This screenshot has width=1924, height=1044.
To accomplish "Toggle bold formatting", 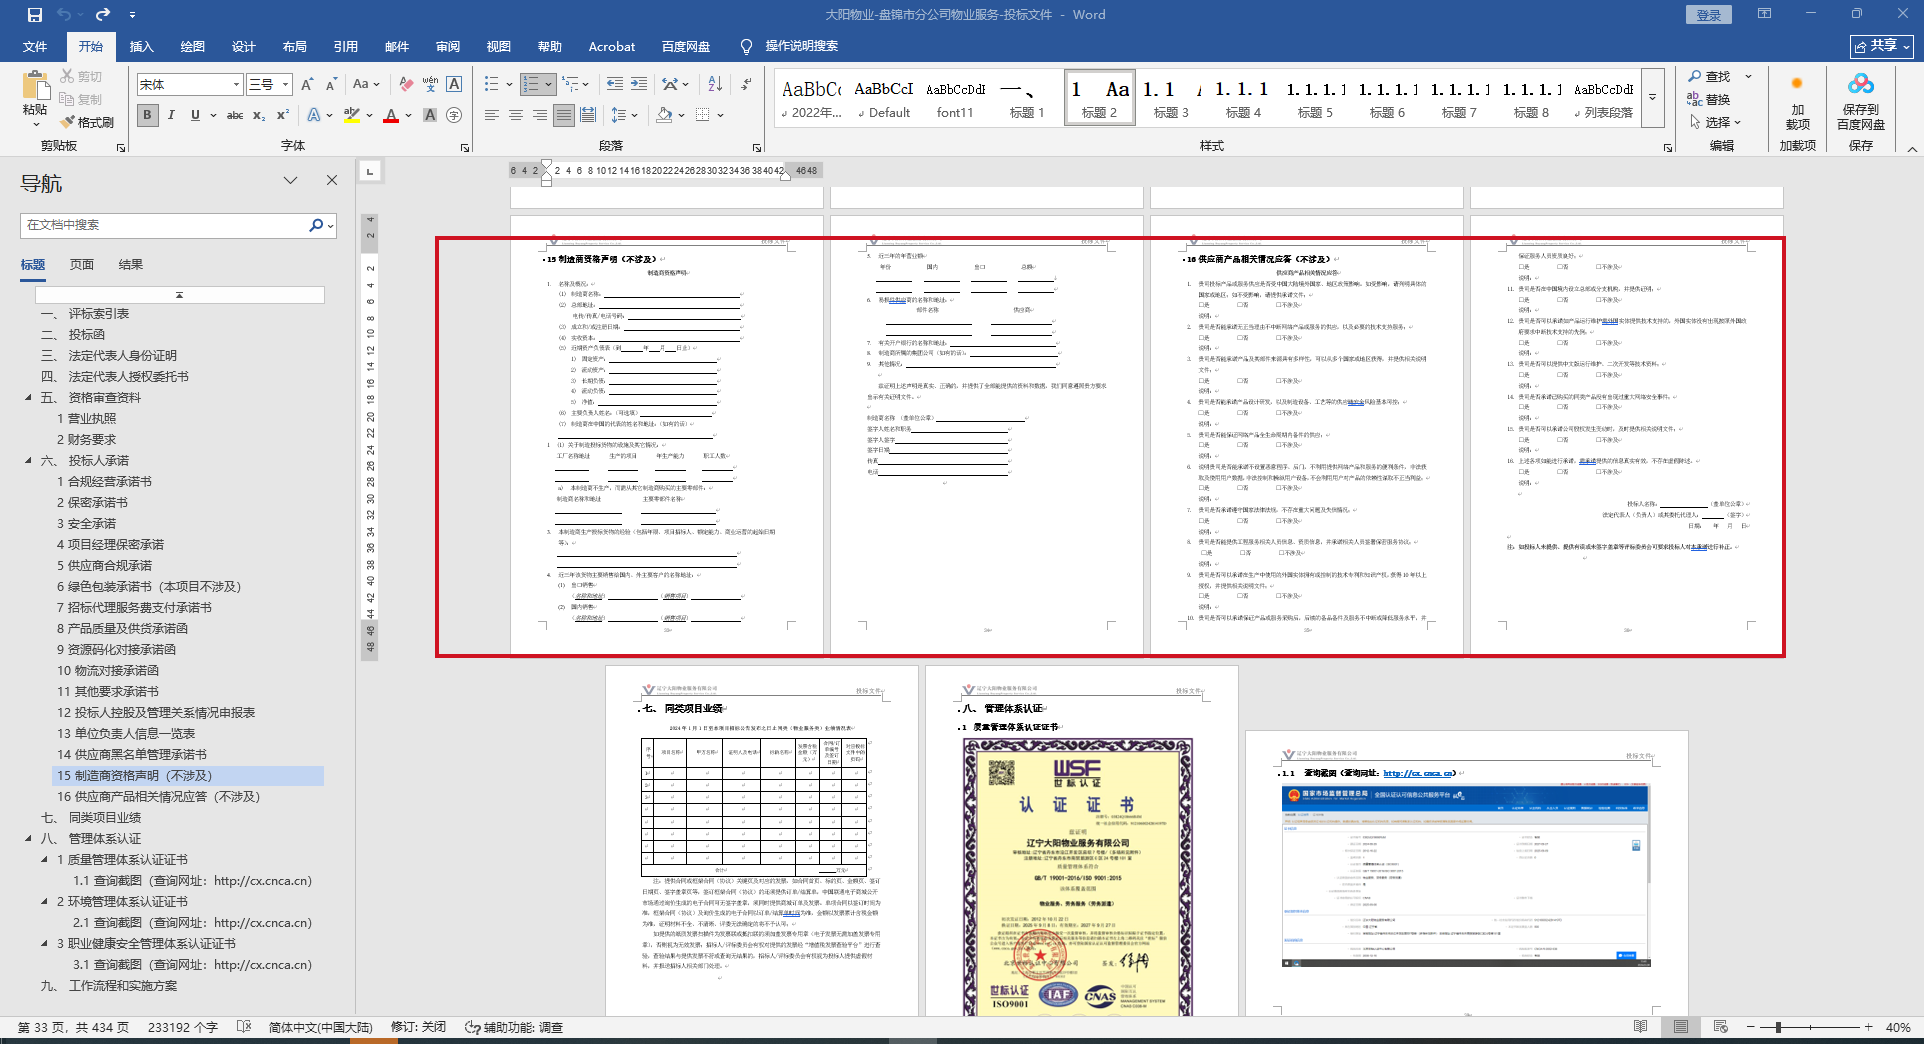I will coord(148,115).
